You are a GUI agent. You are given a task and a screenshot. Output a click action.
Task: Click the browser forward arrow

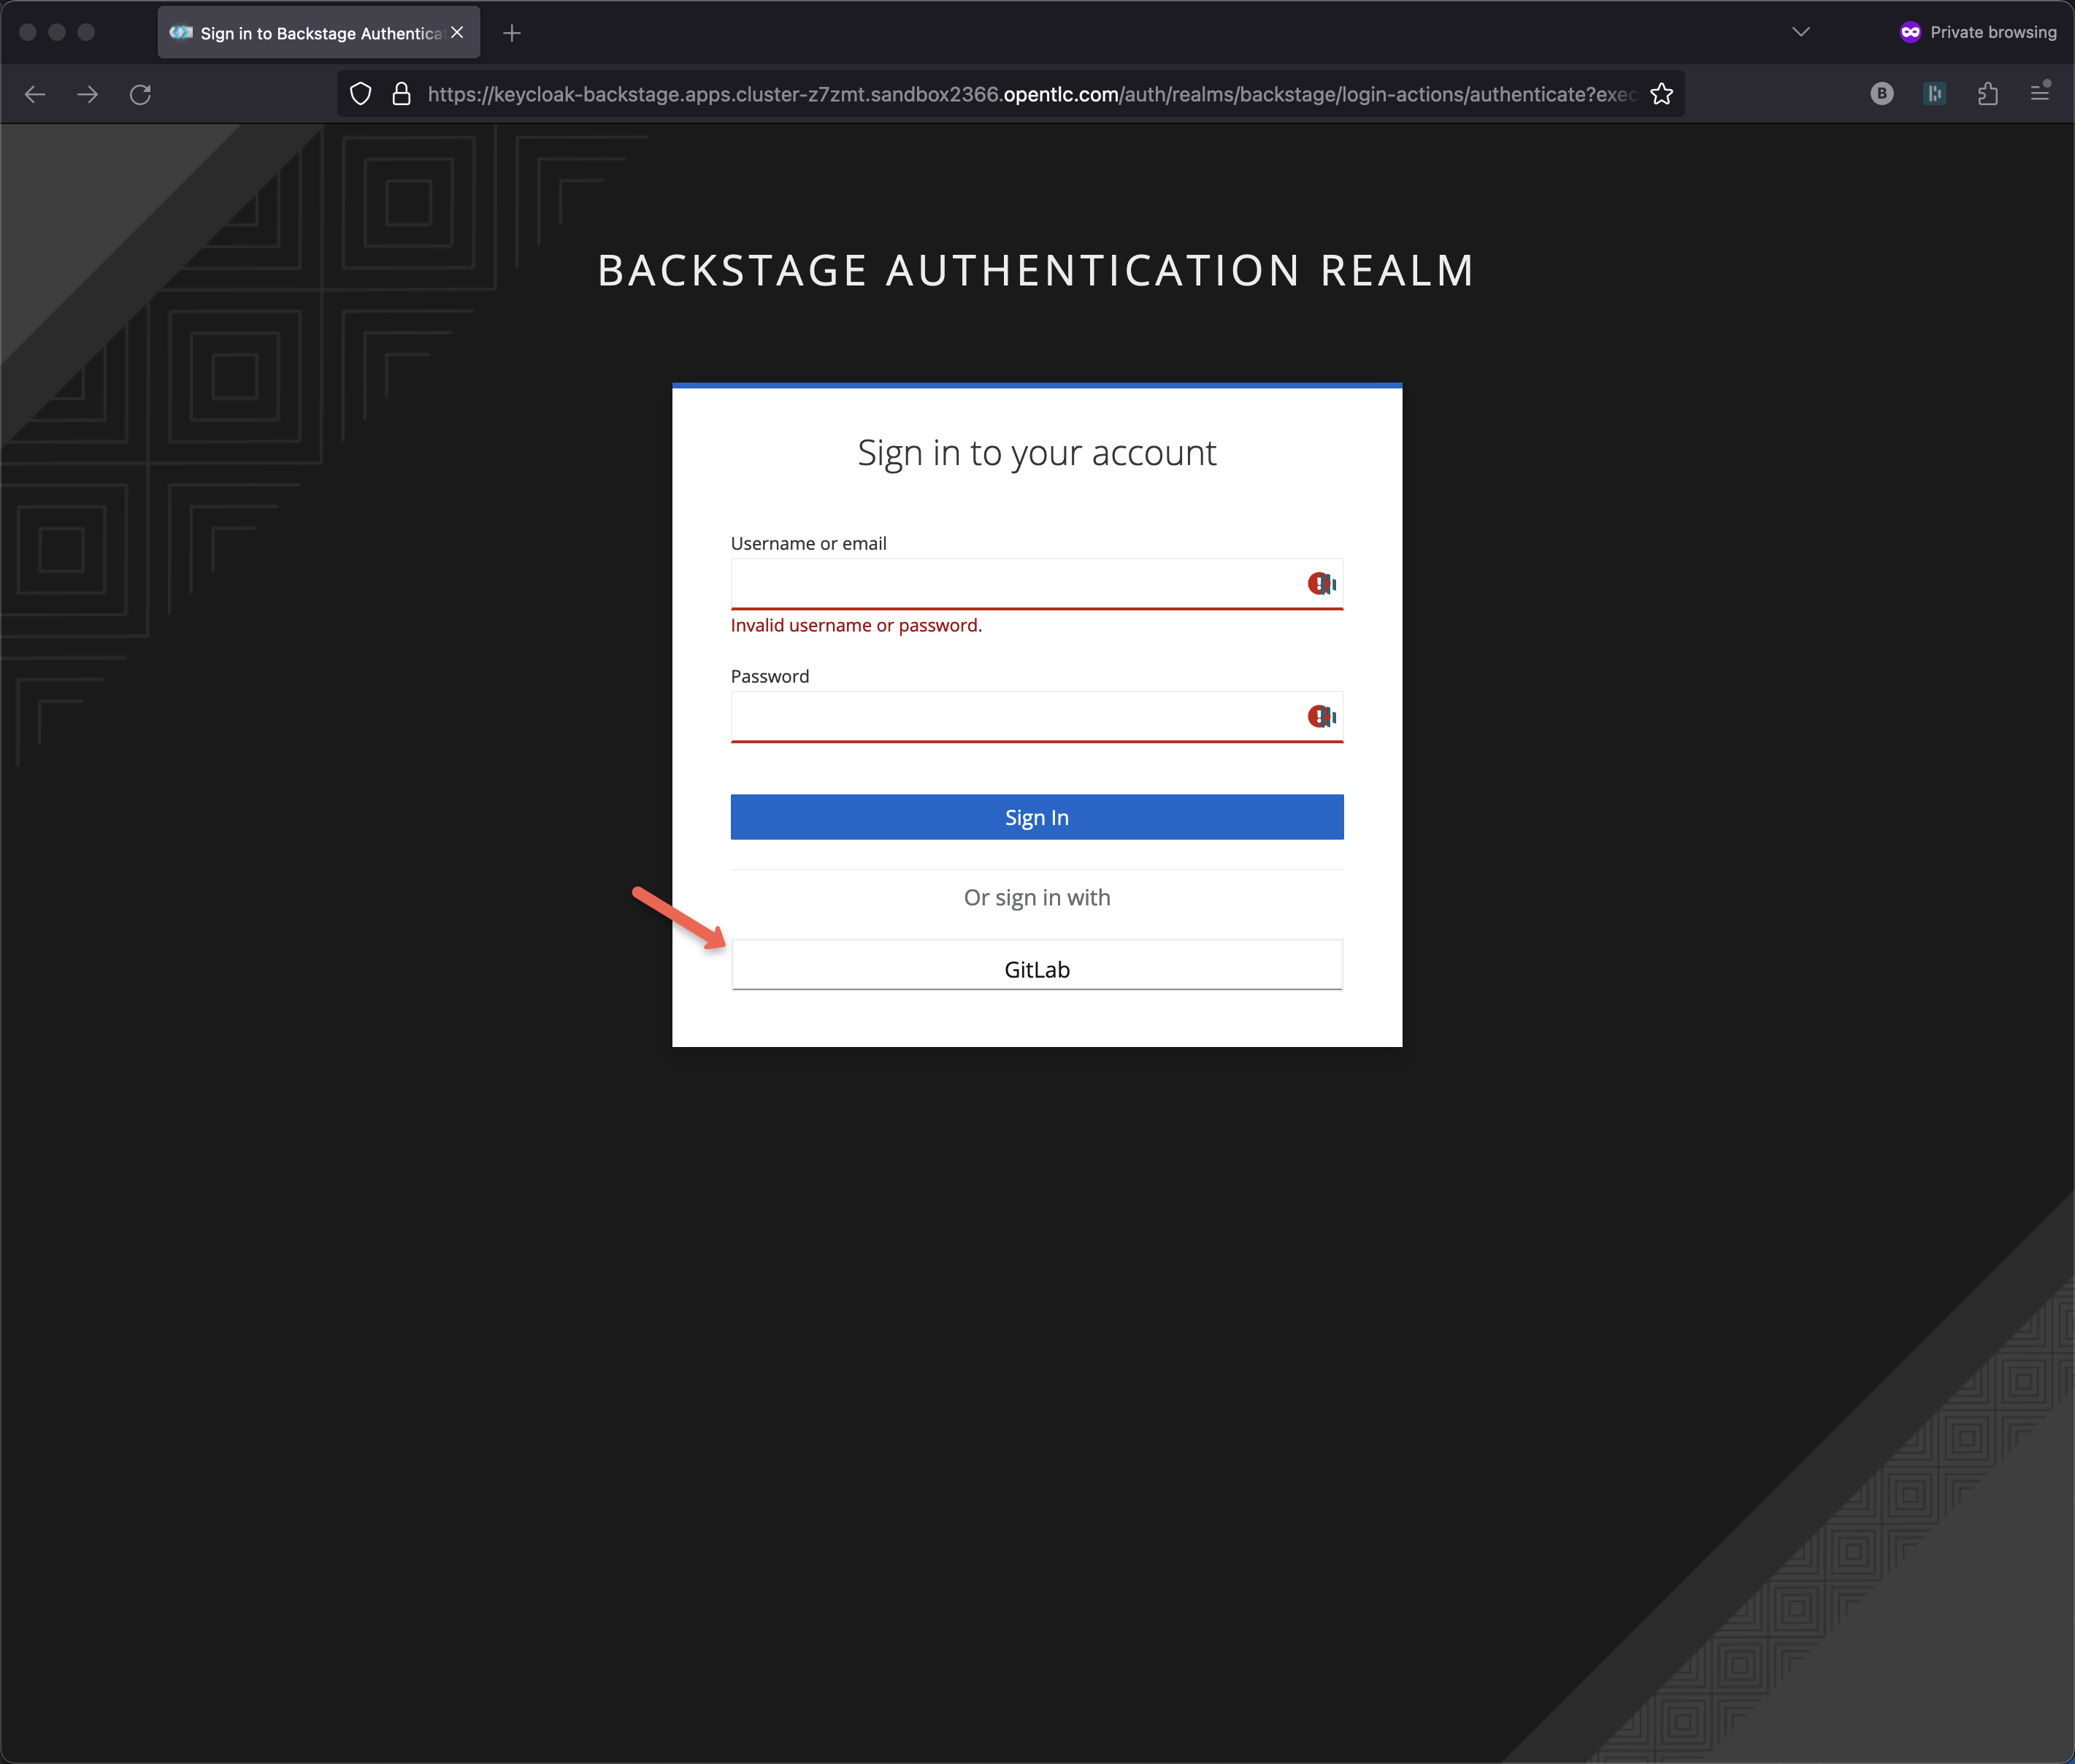point(88,94)
